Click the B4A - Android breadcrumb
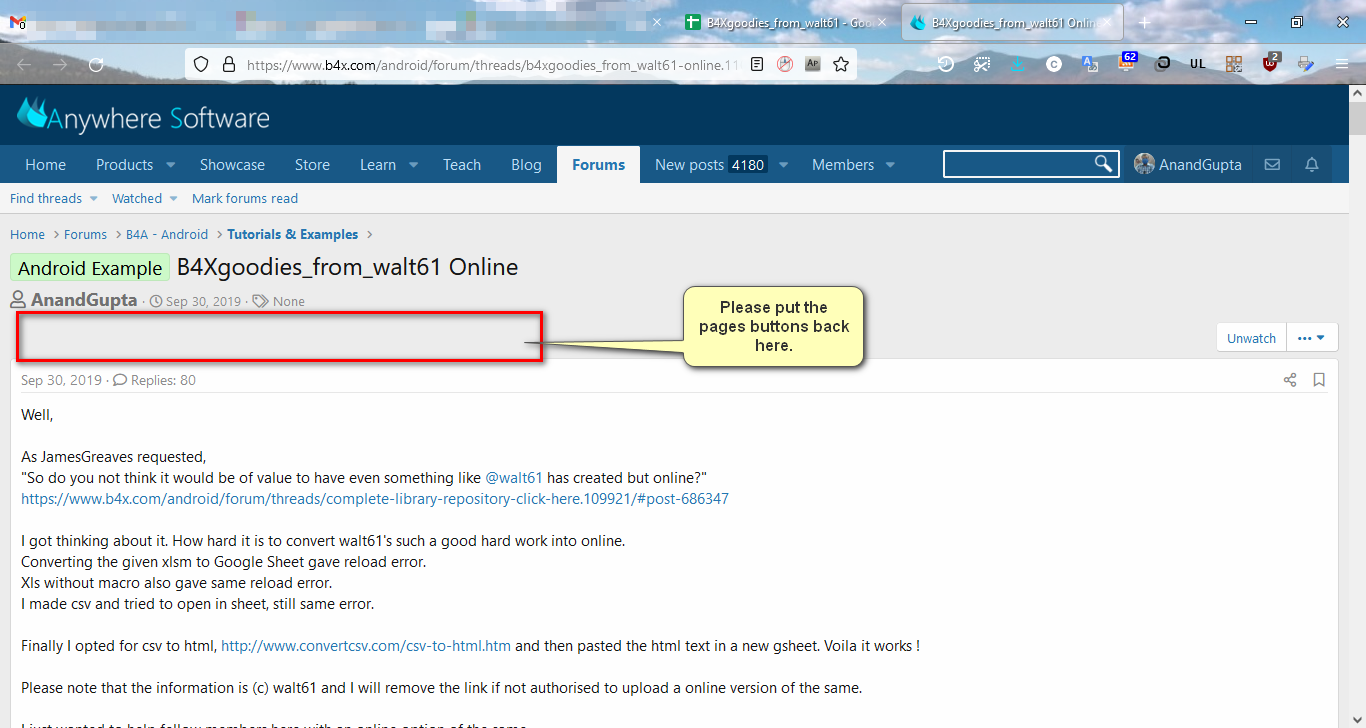The height and width of the screenshot is (728, 1366). 167,234
